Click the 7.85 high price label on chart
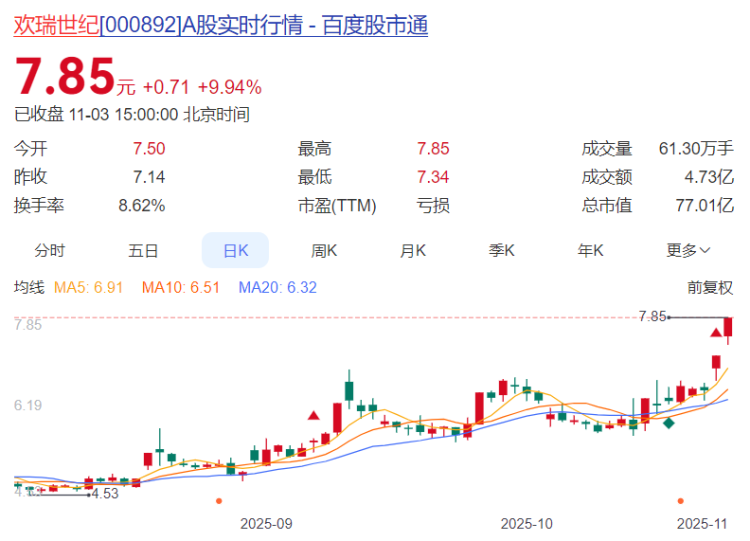 coord(652,316)
